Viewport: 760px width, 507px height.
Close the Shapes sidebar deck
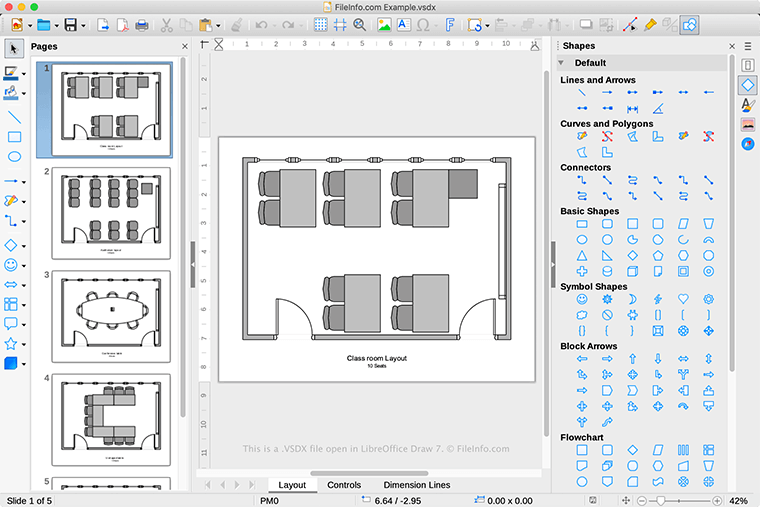click(x=732, y=46)
